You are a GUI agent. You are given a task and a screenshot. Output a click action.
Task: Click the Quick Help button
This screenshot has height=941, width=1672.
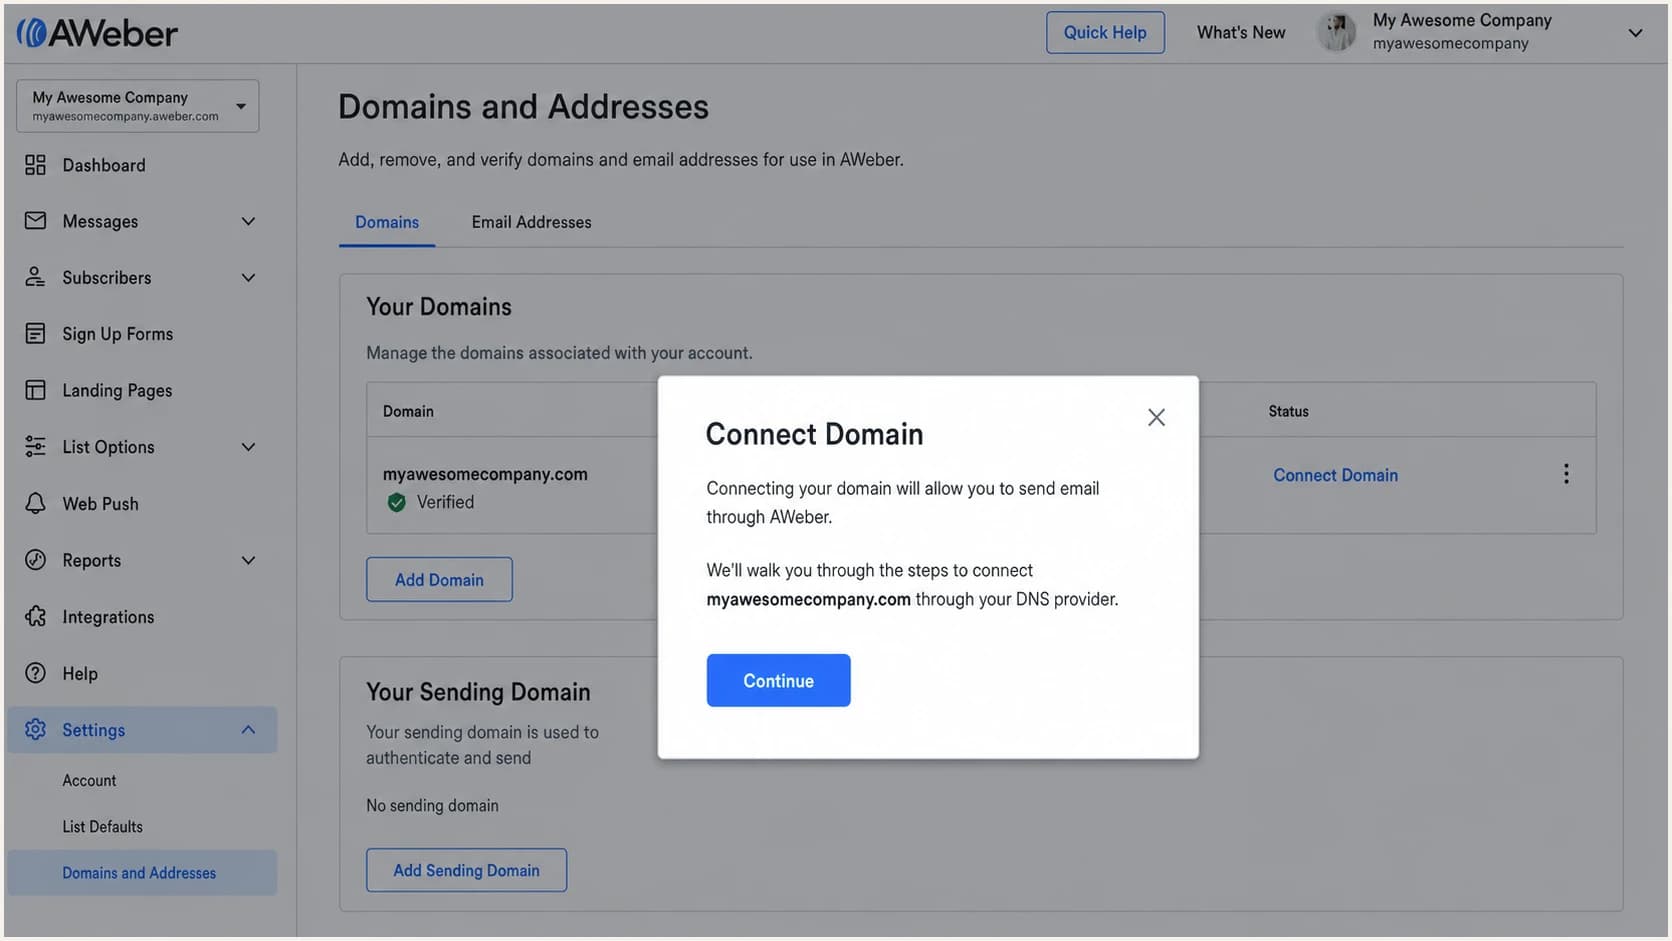coord(1105,32)
